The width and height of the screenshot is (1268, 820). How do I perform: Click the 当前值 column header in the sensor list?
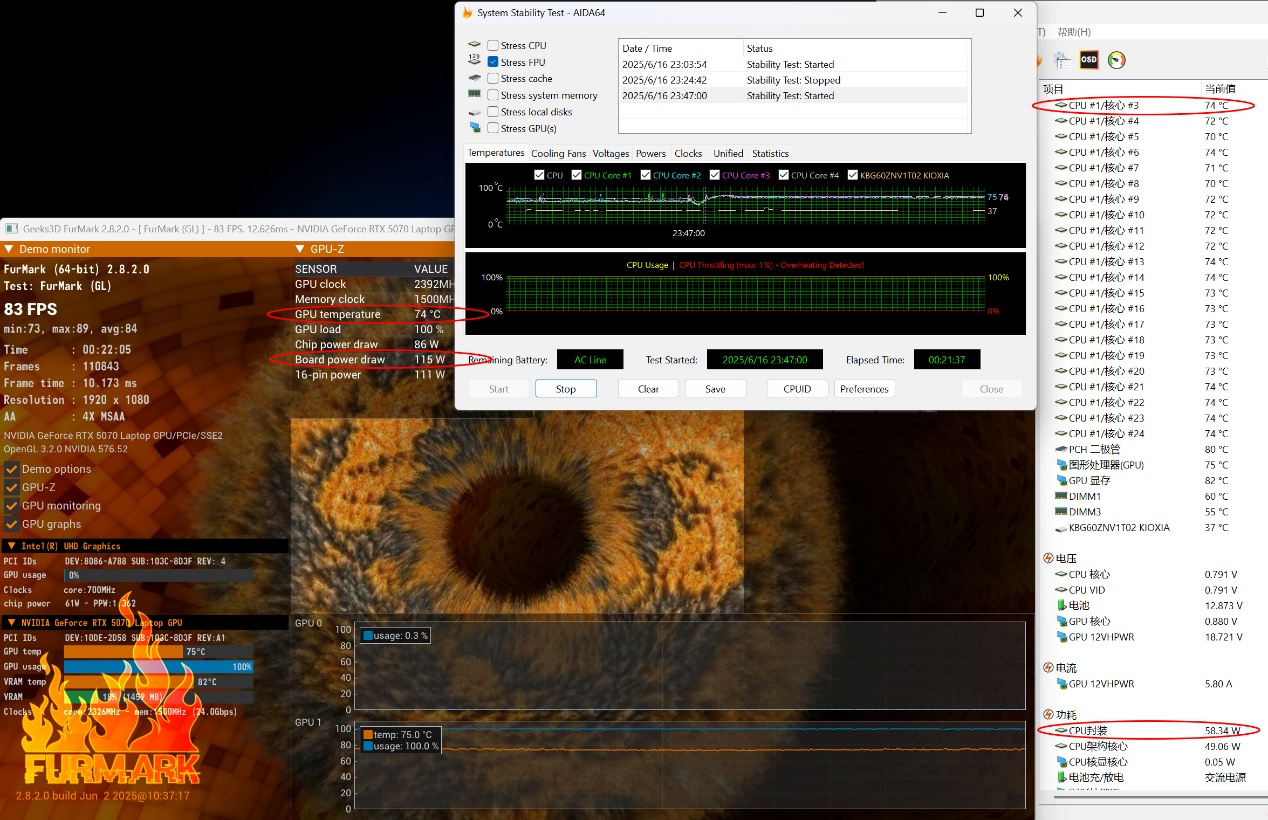coord(1234,89)
